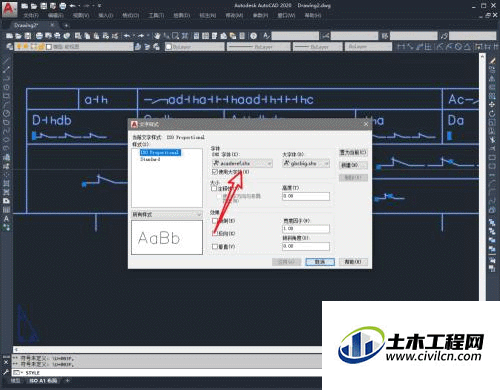Open the Edit (E) menu

(x=55, y=15)
